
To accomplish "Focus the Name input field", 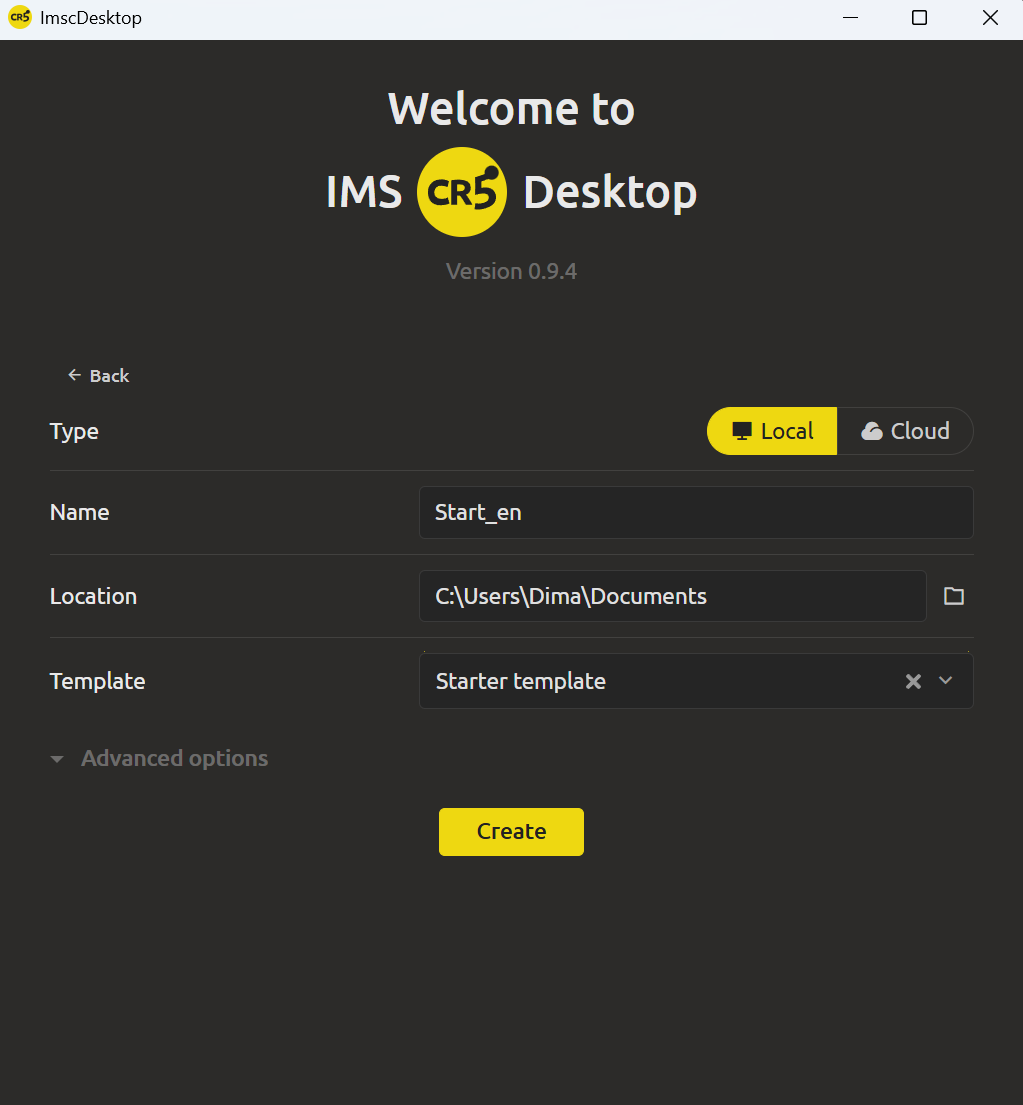I will [696, 512].
